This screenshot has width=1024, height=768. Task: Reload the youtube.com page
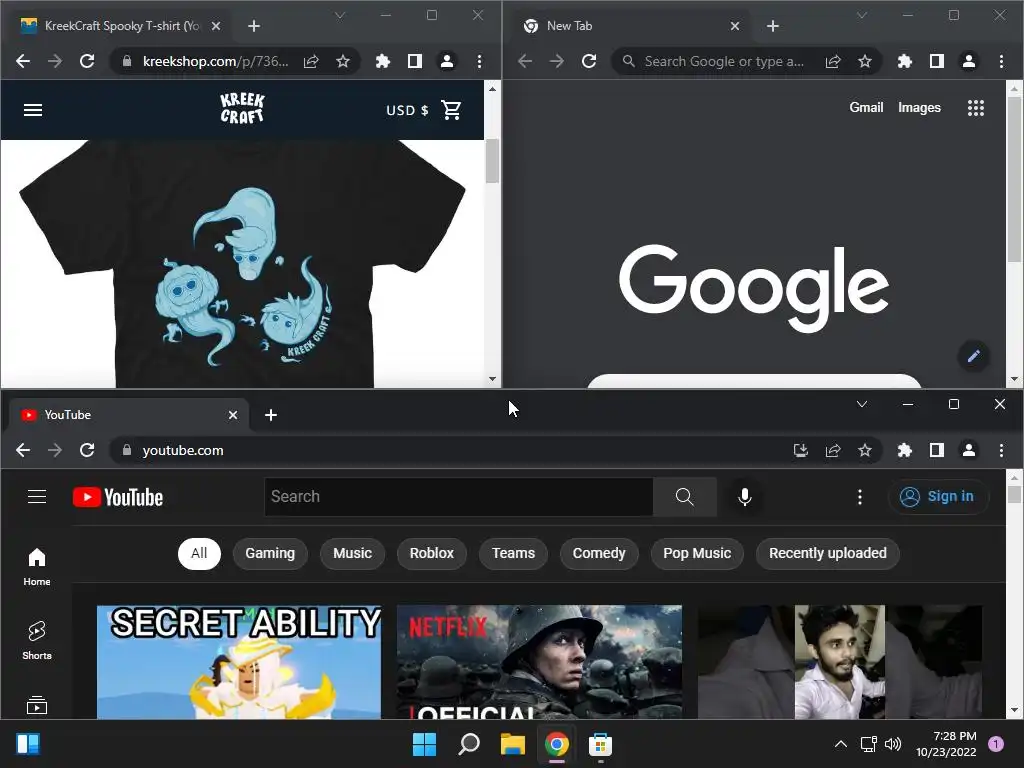click(87, 451)
